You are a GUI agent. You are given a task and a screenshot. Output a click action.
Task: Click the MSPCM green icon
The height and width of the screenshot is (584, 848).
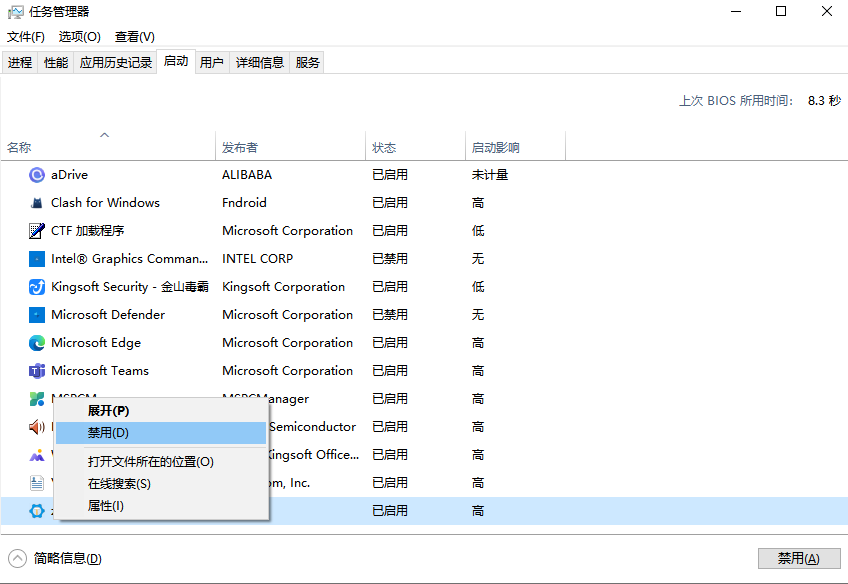click(35, 398)
